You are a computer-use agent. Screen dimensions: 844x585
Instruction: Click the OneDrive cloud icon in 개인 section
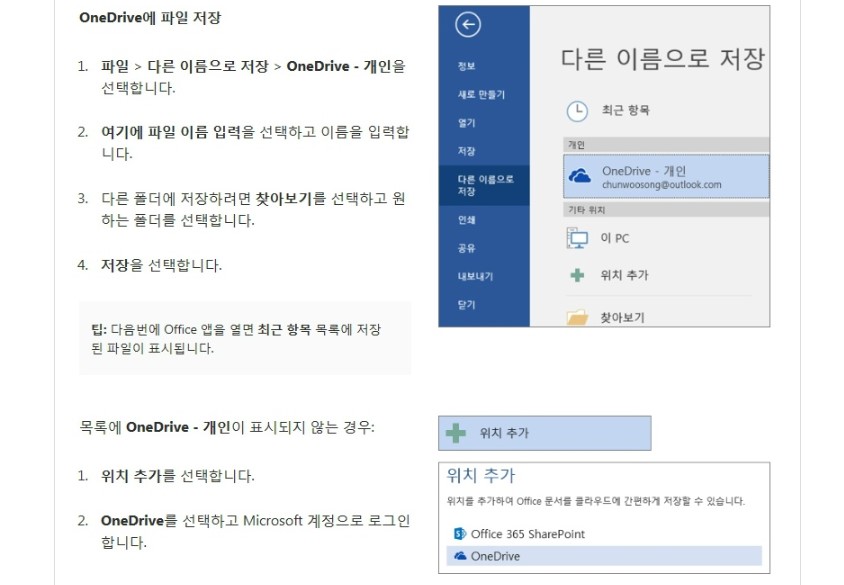click(x=580, y=176)
